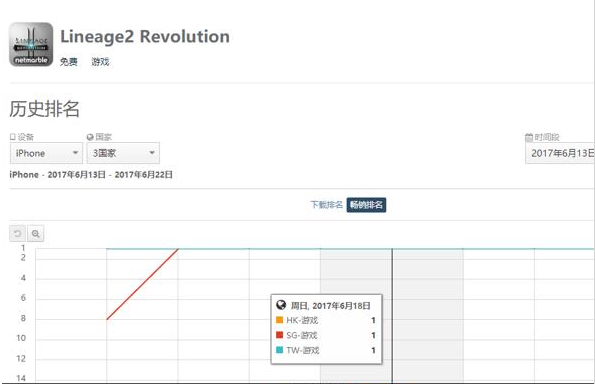Image resolution: width=595 pixels, height=384 pixels.
Task: Click the 历史排名 heading
Action: 44,109
